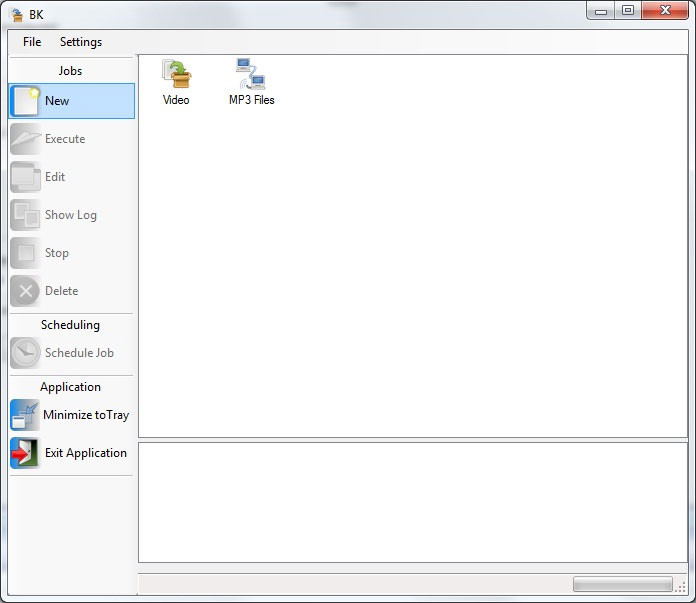Image resolution: width=696 pixels, height=603 pixels.
Task: Select the MP3 Files job icon
Action: point(251,74)
